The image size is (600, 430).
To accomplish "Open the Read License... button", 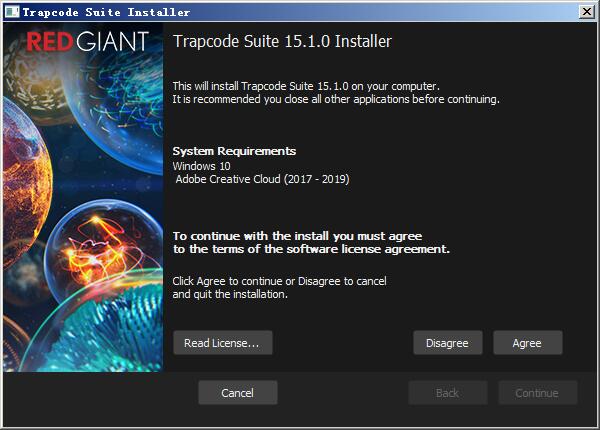I will coord(223,343).
